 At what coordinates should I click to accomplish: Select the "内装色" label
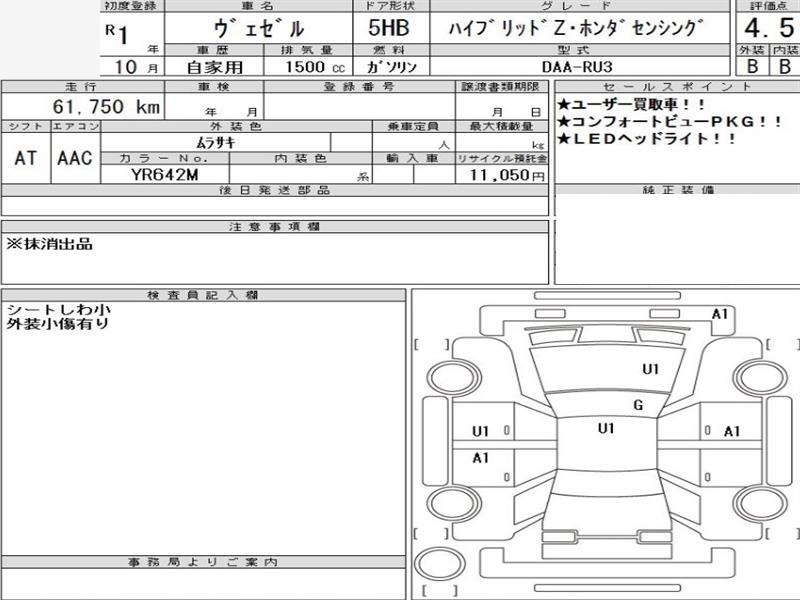coord(300,159)
